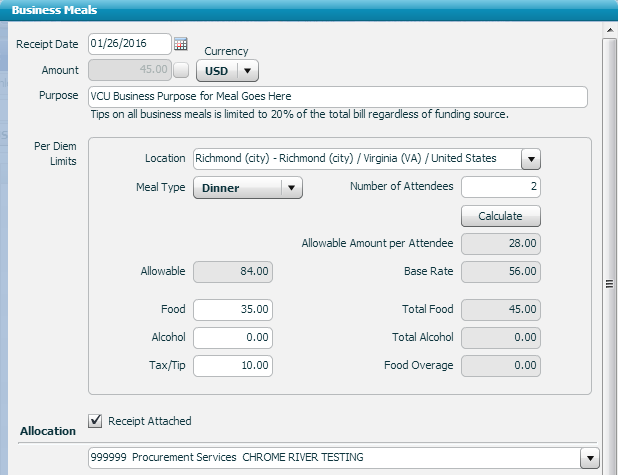Click the Total Alcohol value 0.00
The width and height of the screenshot is (618, 475).
(501, 338)
